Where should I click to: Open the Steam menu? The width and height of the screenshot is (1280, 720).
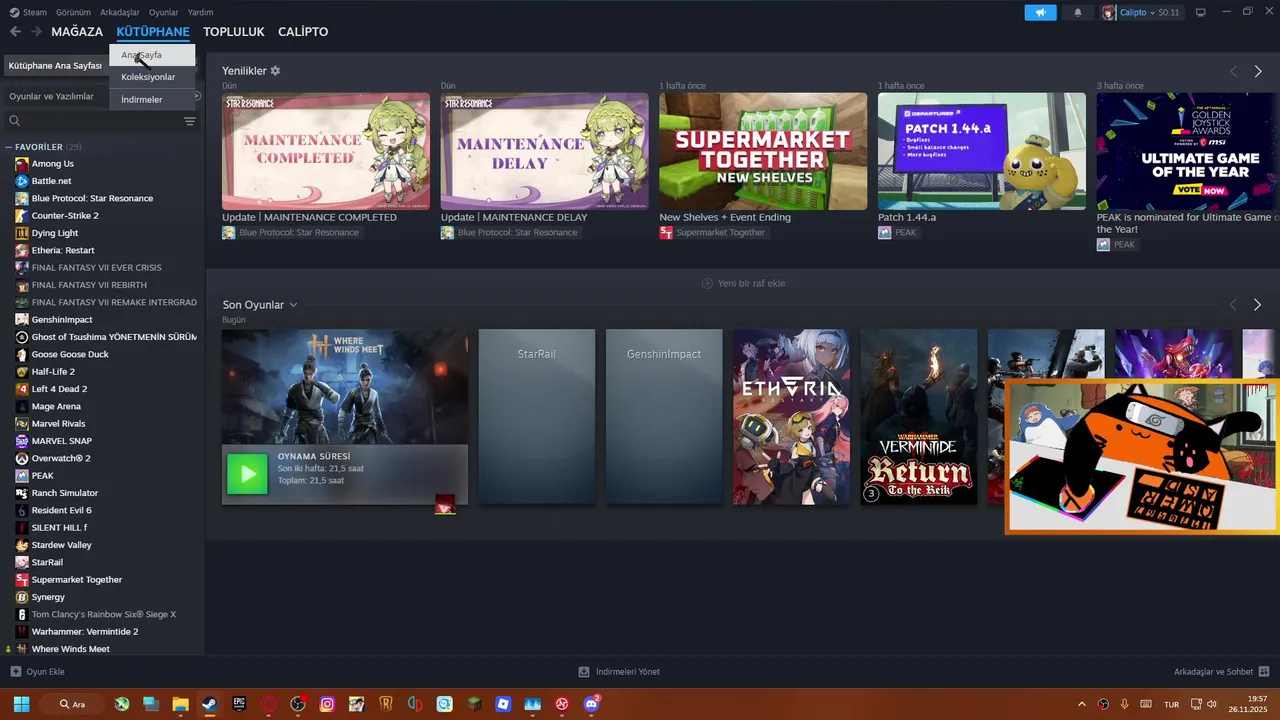click(28, 12)
